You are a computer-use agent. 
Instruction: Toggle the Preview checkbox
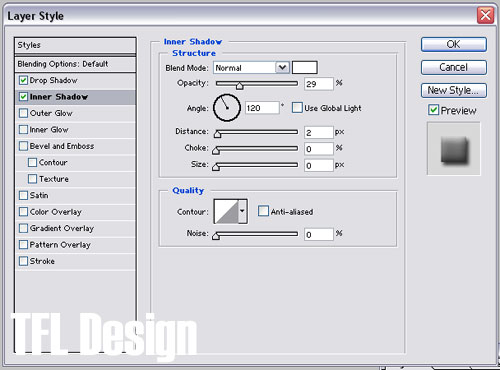coord(433,110)
